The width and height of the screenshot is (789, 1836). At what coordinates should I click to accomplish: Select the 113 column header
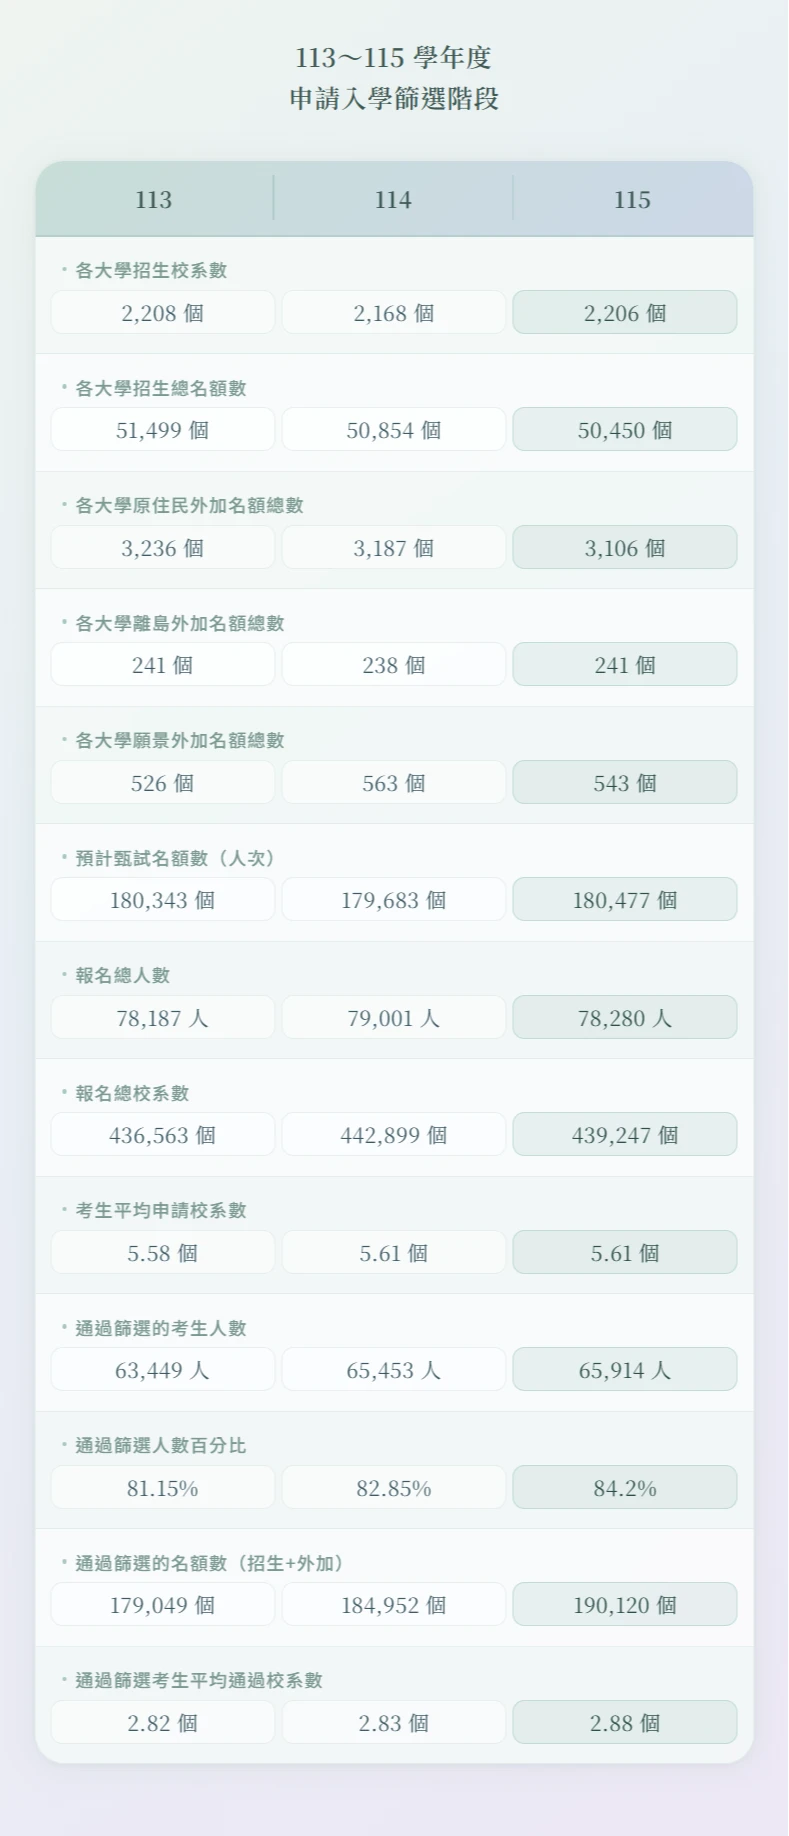pyautogui.click(x=154, y=200)
